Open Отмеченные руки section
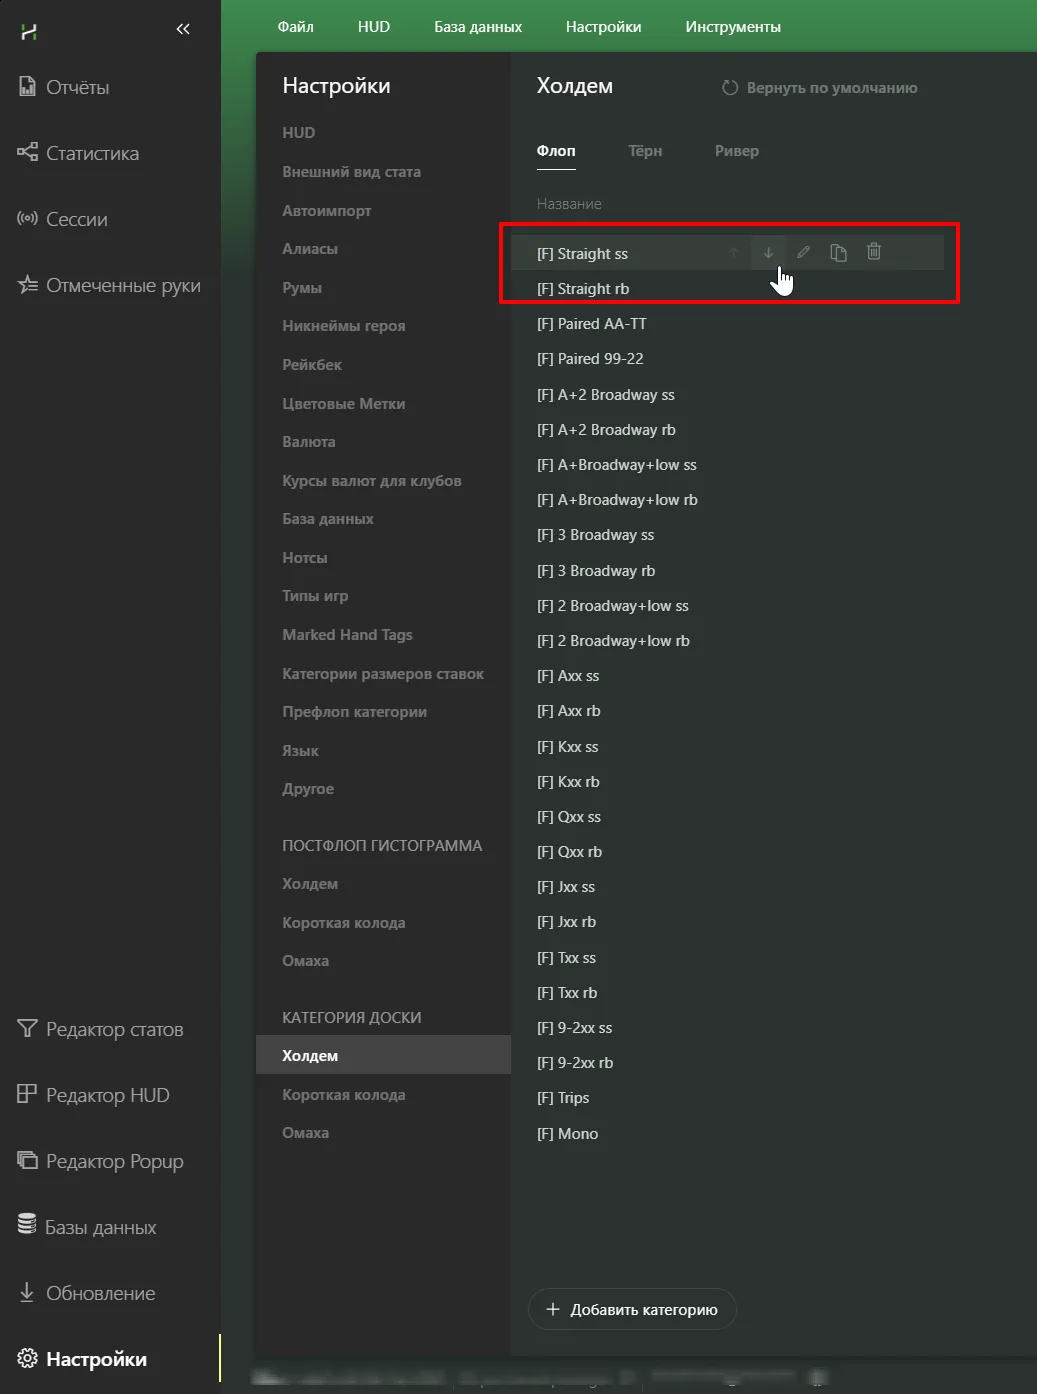 pyautogui.click(x=122, y=286)
